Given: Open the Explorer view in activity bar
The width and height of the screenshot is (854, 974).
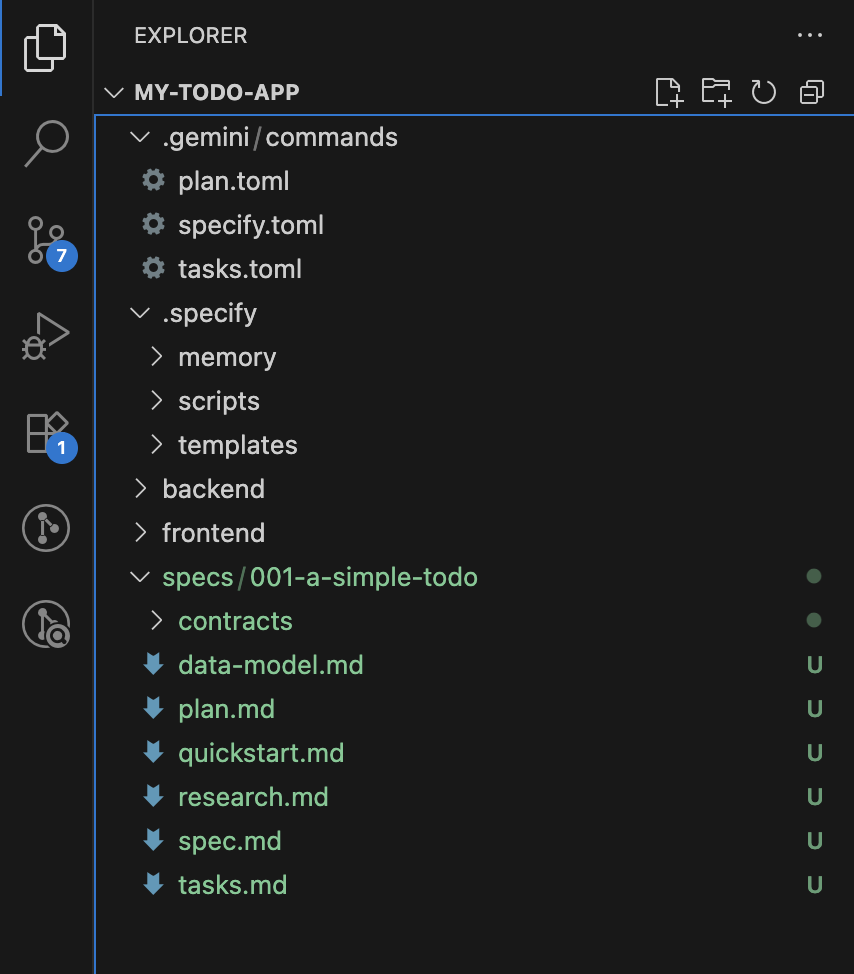Looking at the screenshot, I should [45, 48].
